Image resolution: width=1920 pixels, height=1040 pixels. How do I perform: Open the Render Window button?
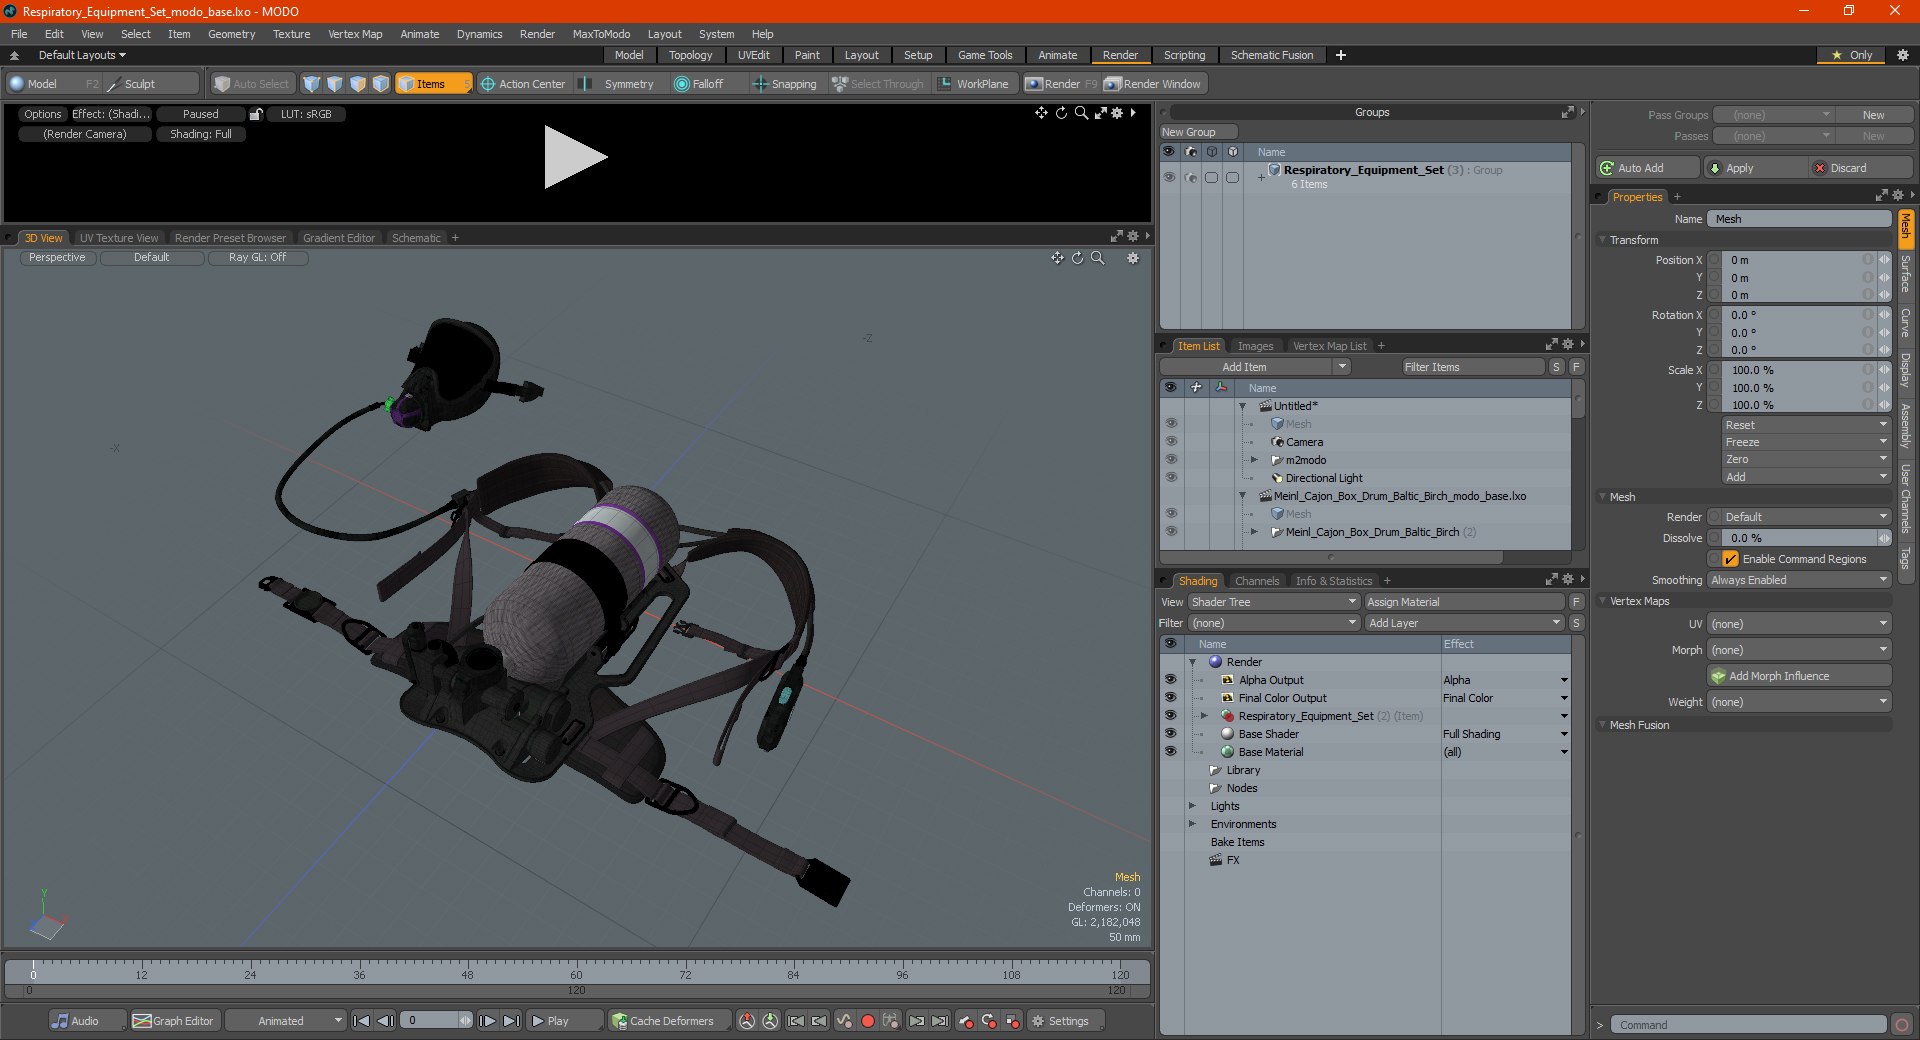tap(1154, 84)
